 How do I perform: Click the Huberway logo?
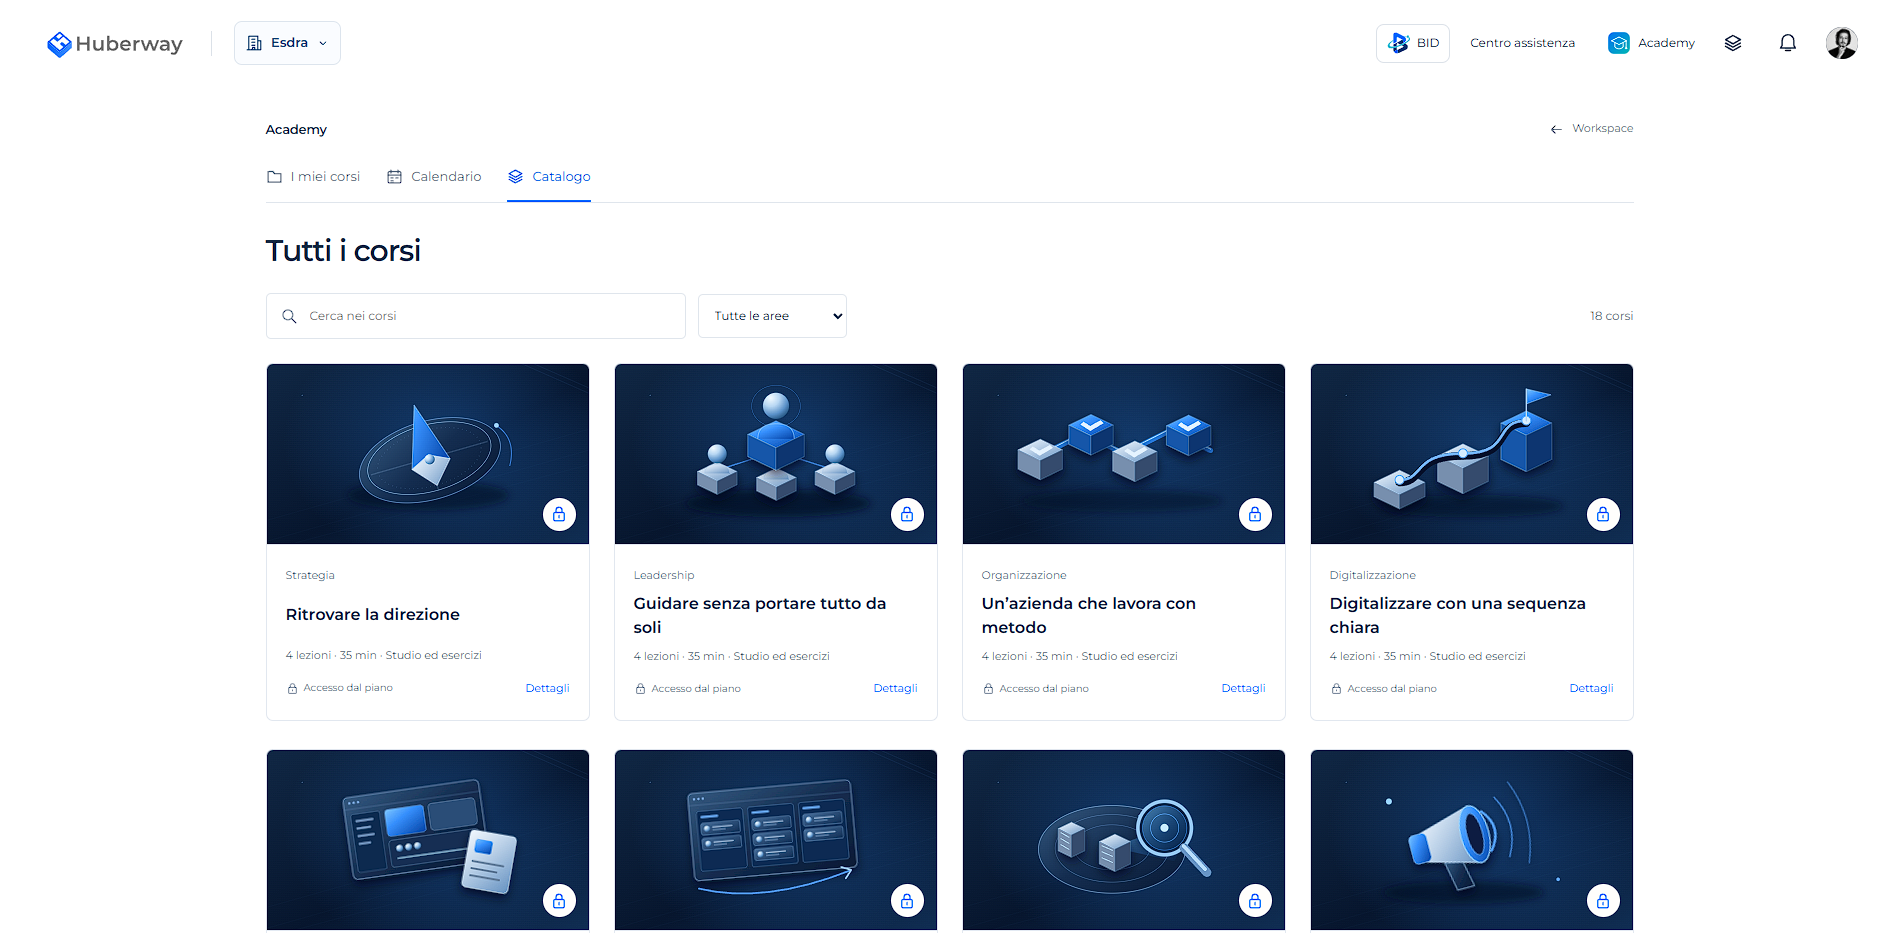click(115, 44)
